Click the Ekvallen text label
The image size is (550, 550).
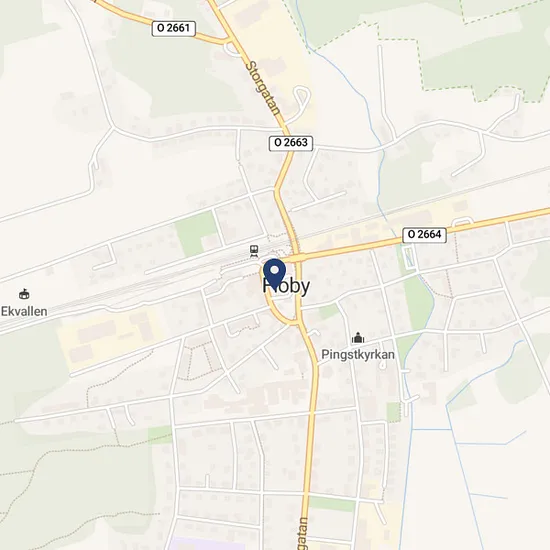(x=24, y=311)
